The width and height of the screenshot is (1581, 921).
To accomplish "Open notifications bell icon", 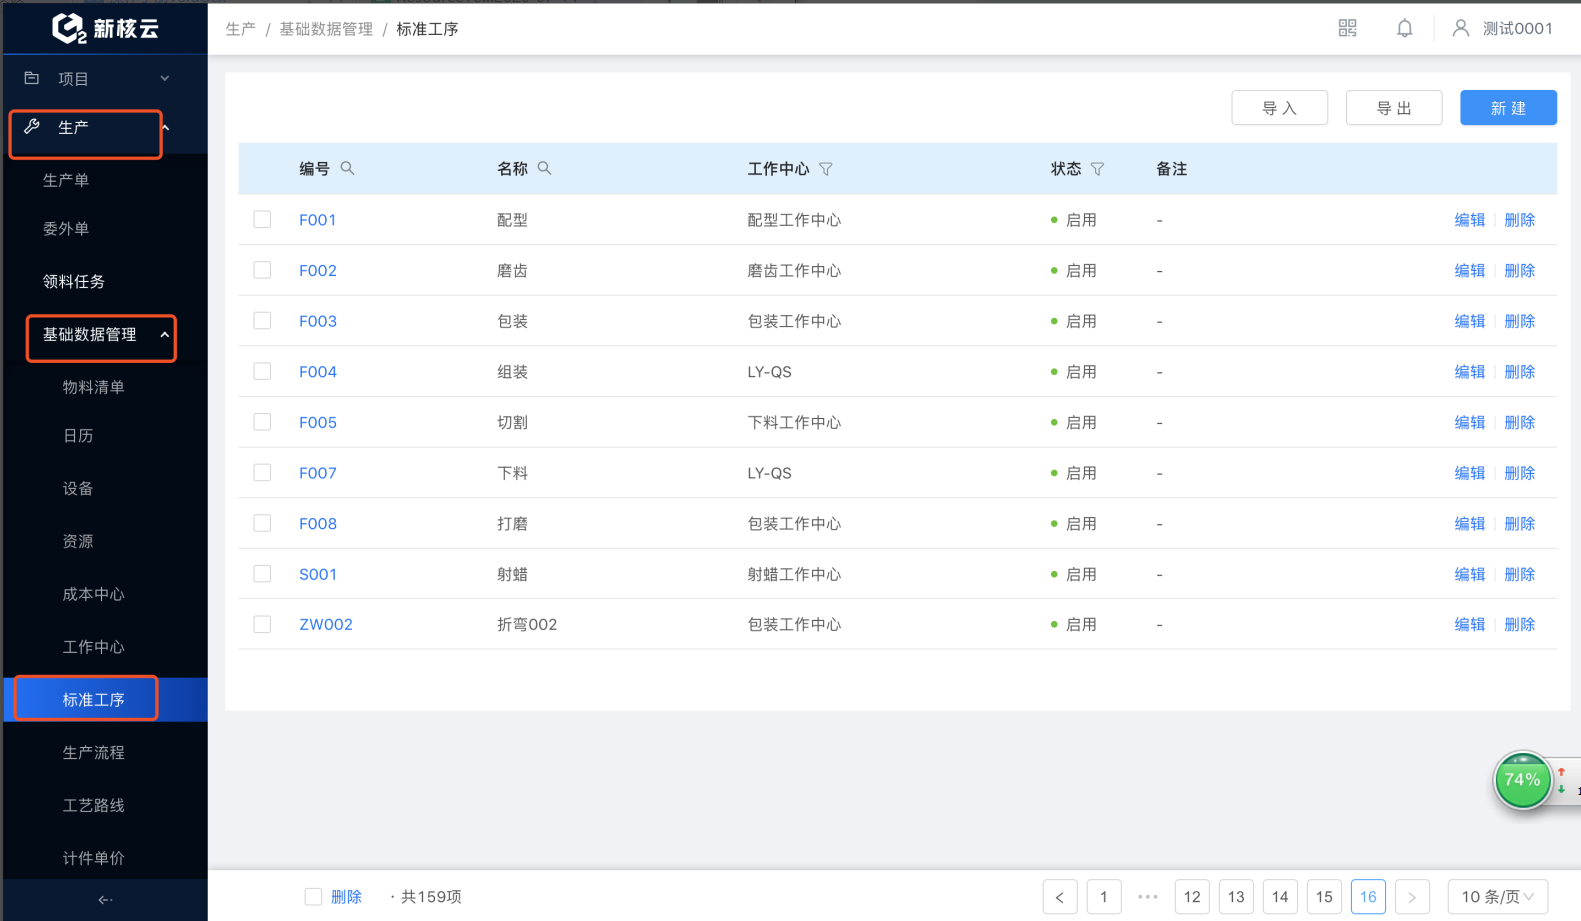I will [x=1404, y=28].
